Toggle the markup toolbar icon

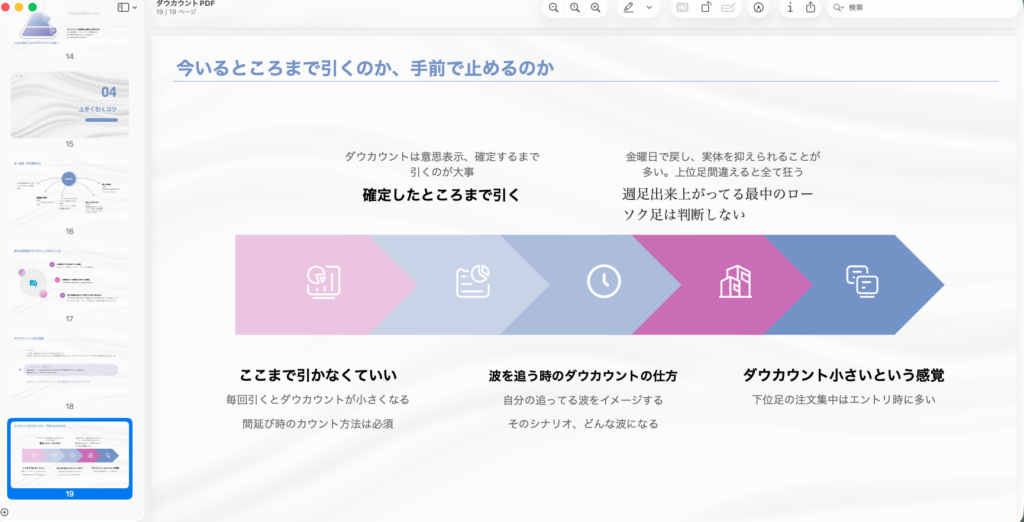click(x=759, y=8)
